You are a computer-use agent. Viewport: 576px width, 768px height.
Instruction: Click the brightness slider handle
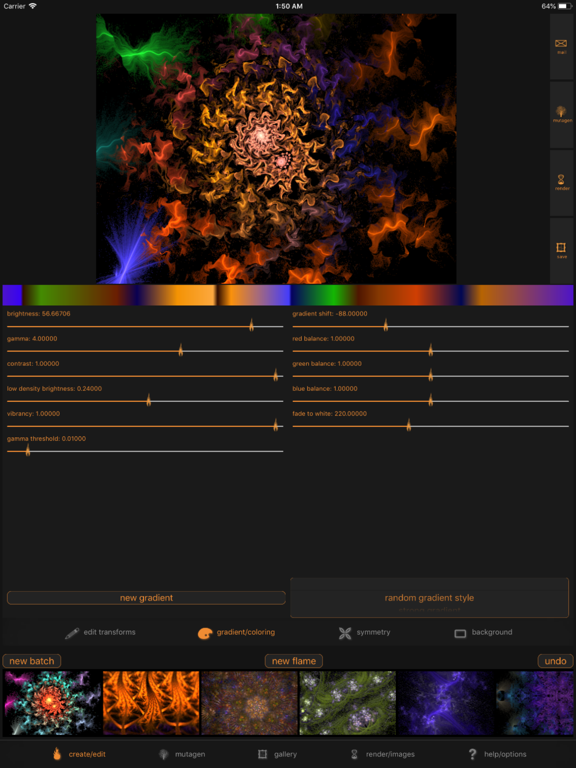(251, 325)
